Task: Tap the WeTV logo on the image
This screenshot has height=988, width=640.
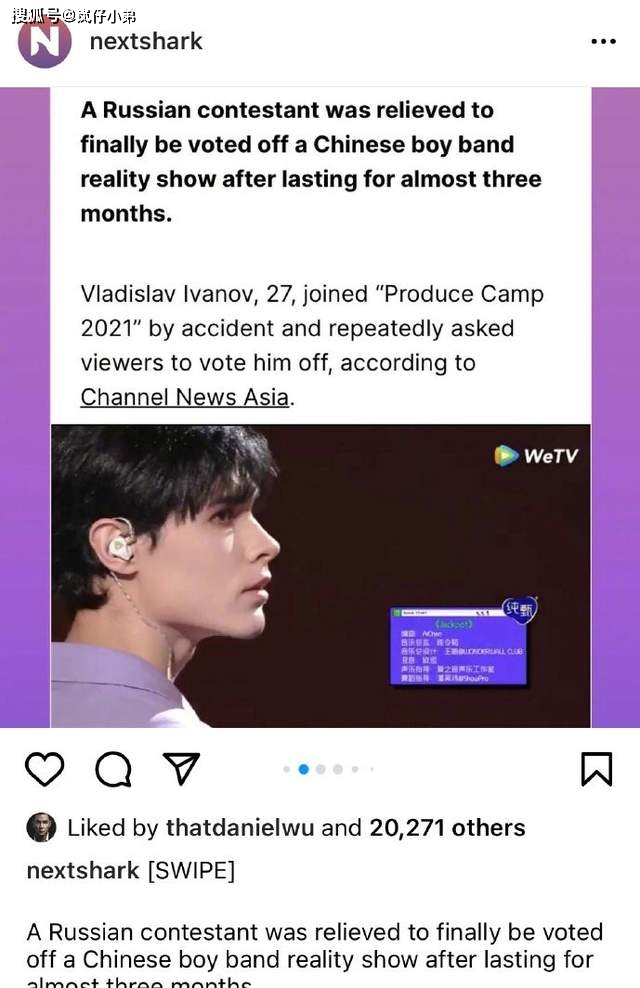Action: click(x=536, y=456)
